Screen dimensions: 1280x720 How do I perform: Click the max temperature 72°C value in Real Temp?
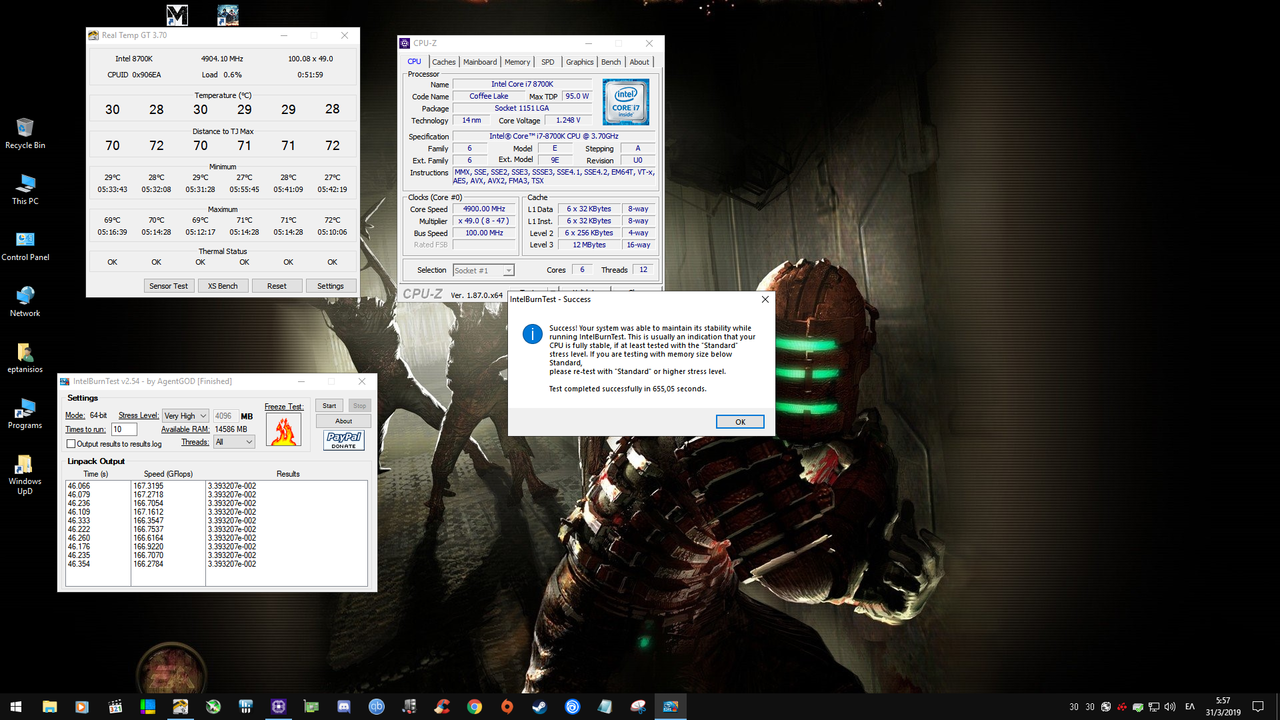(332, 220)
